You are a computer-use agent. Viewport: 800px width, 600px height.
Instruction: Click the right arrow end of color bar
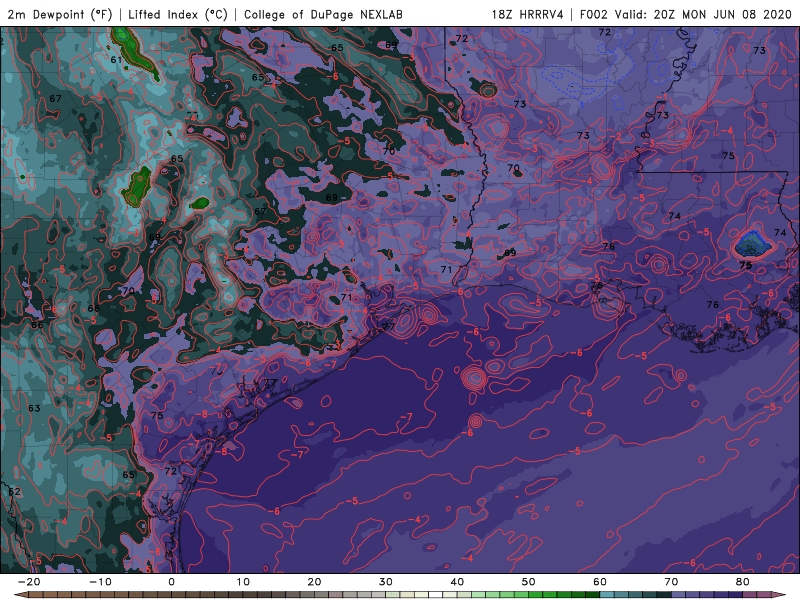(x=779, y=594)
